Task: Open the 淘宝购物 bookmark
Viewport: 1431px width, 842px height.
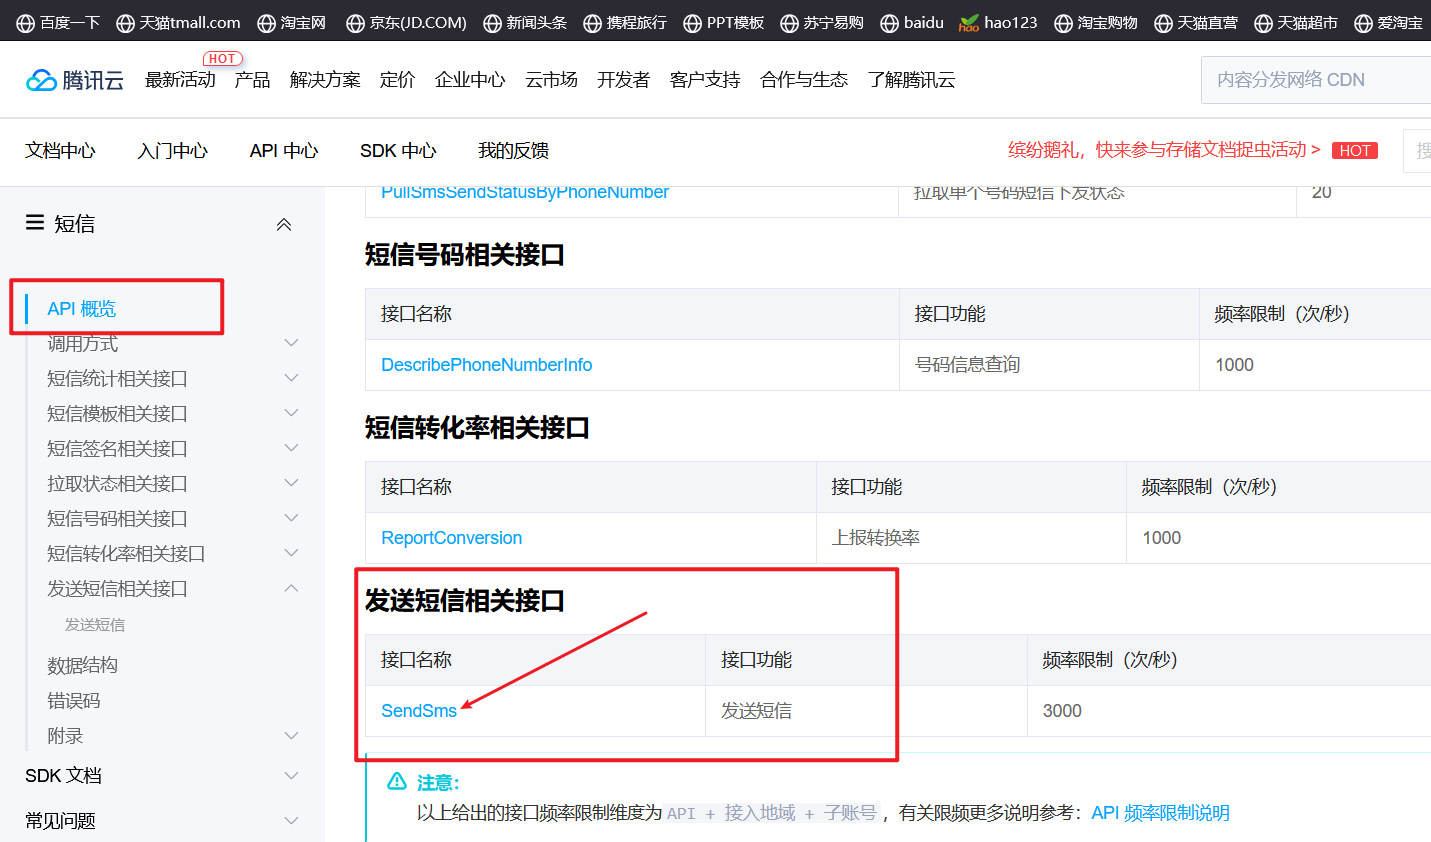Action: 1096,22
